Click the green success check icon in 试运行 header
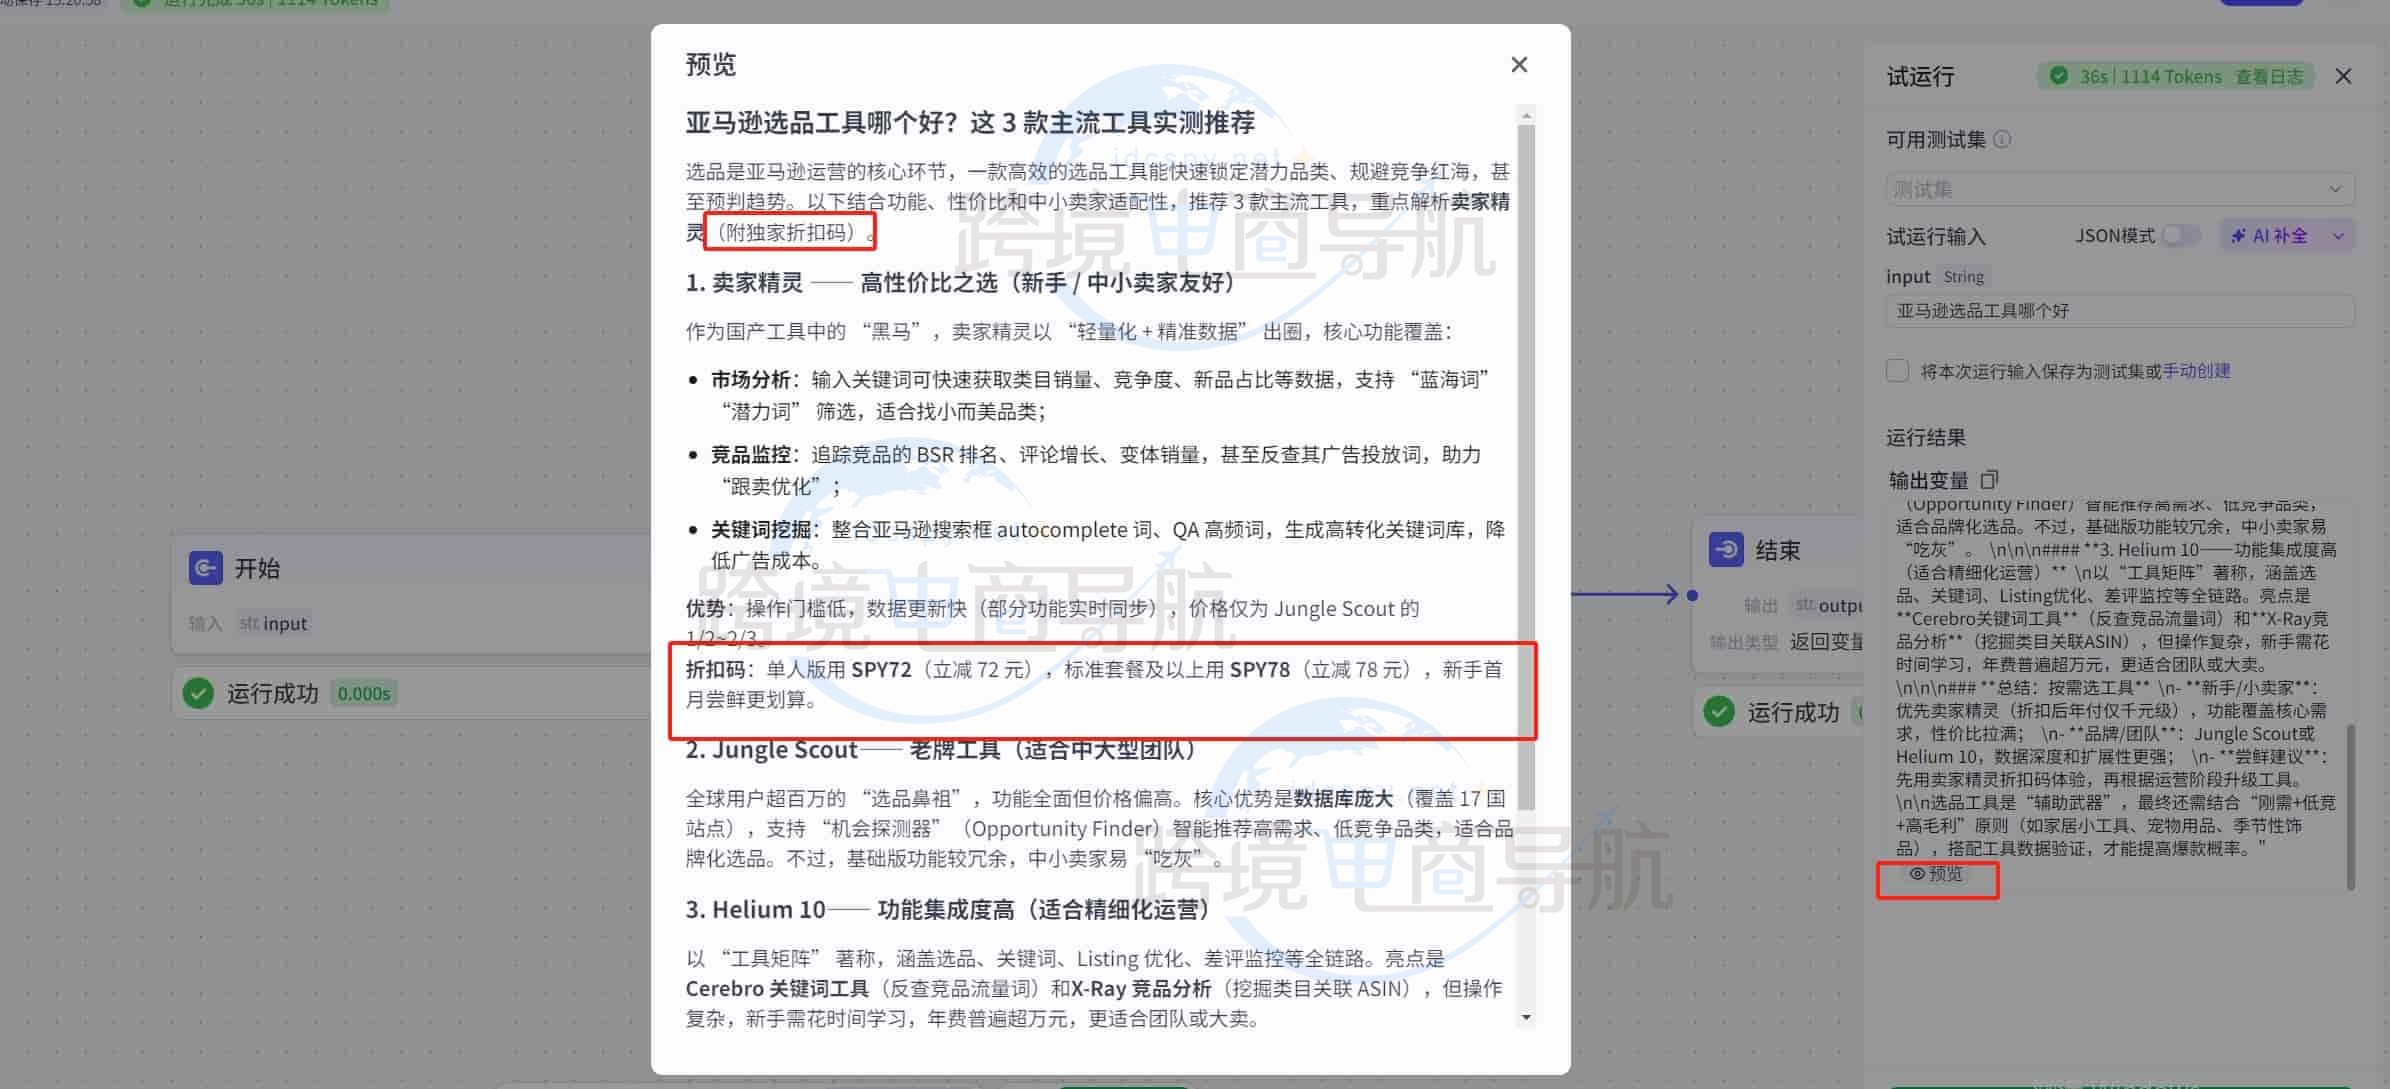The width and height of the screenshot is (2390, 1089). pos(2059,76)
